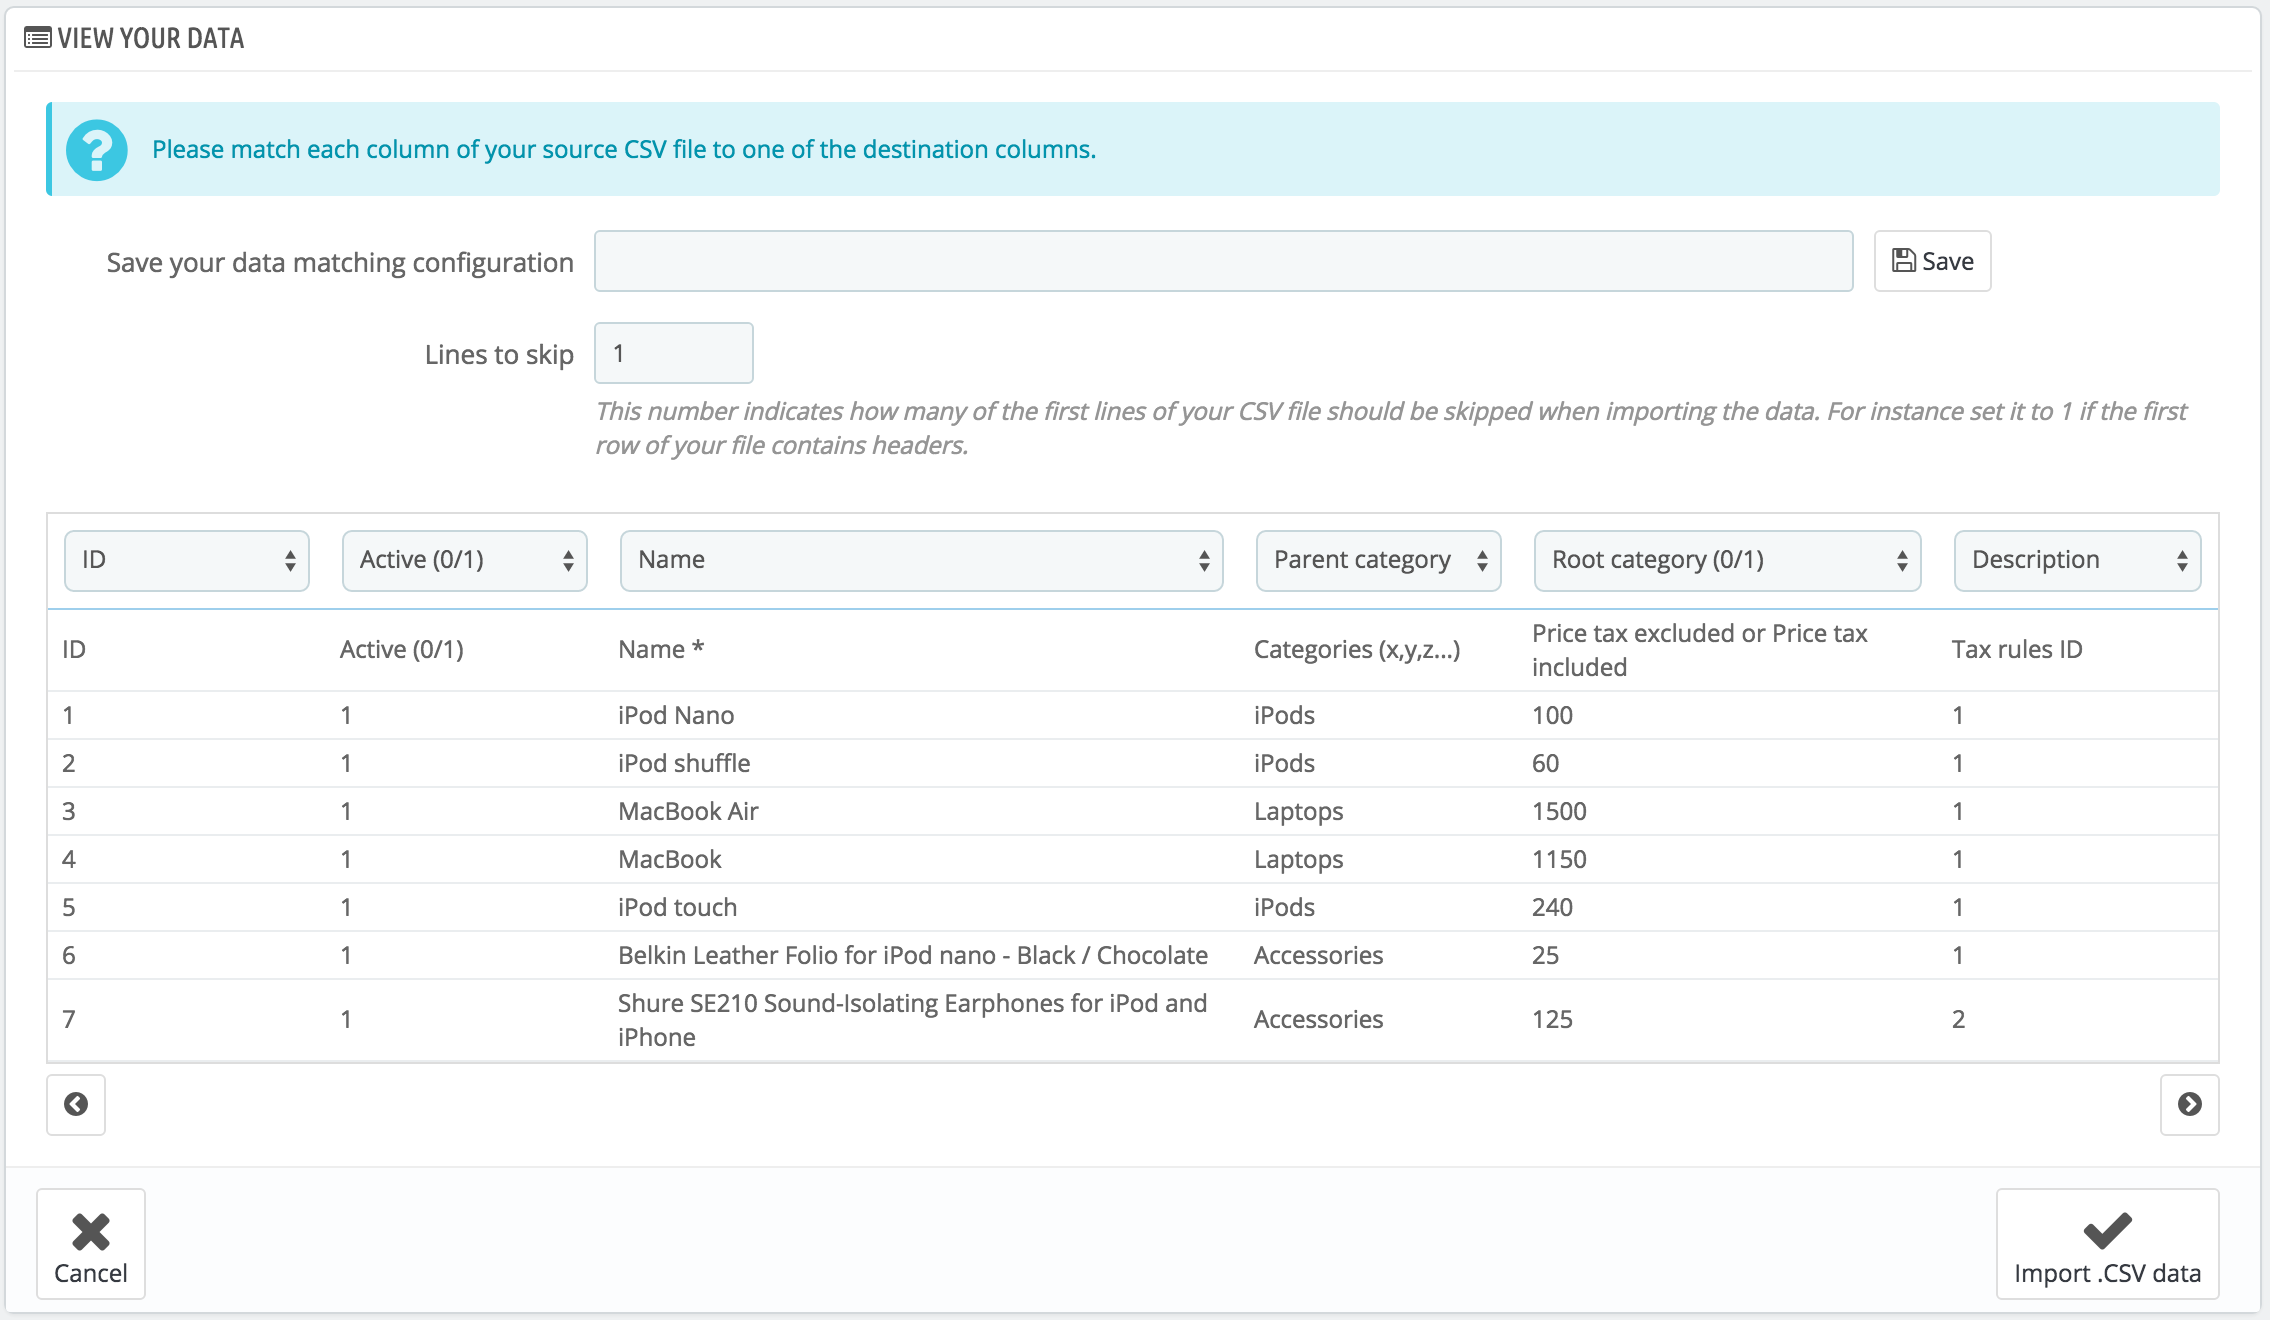Click the View Your Data list icon

38,38
